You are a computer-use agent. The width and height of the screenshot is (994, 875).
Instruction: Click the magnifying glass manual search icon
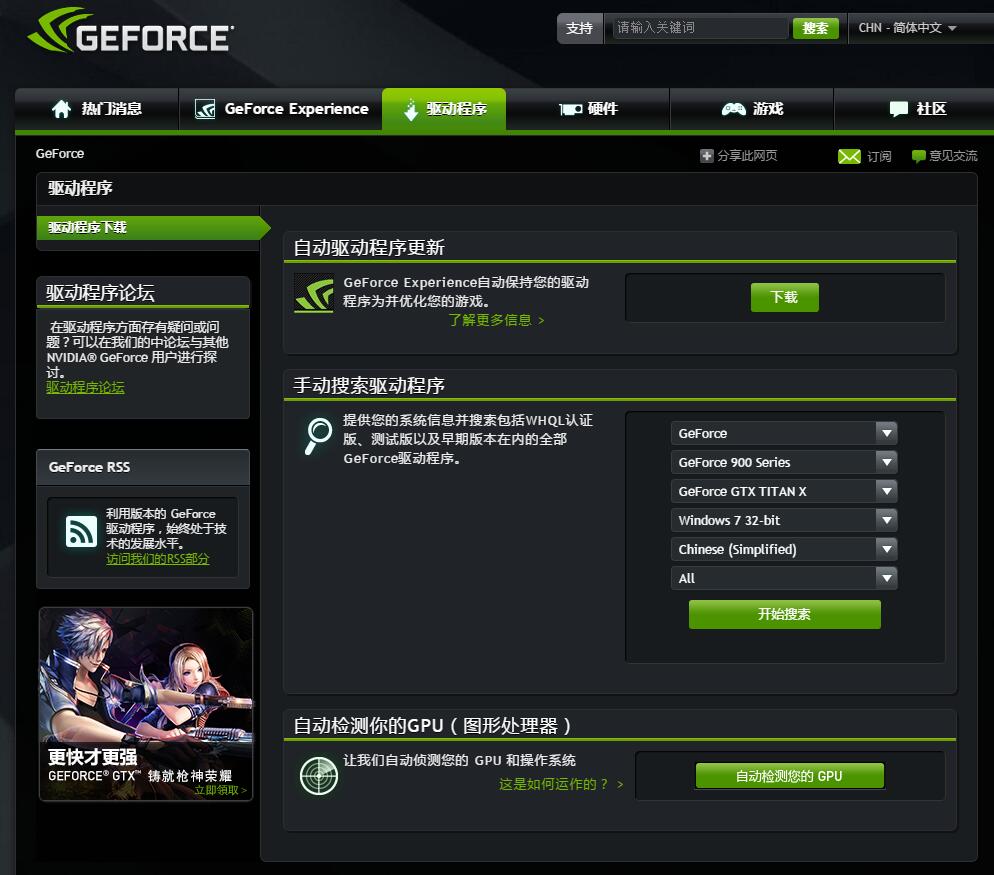(x=317, y=434)
